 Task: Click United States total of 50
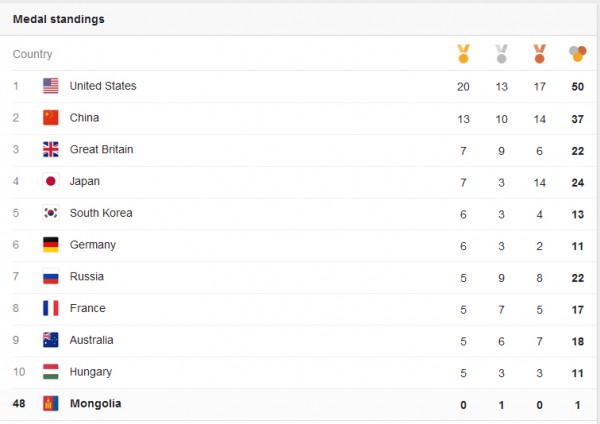coord(577,86)
